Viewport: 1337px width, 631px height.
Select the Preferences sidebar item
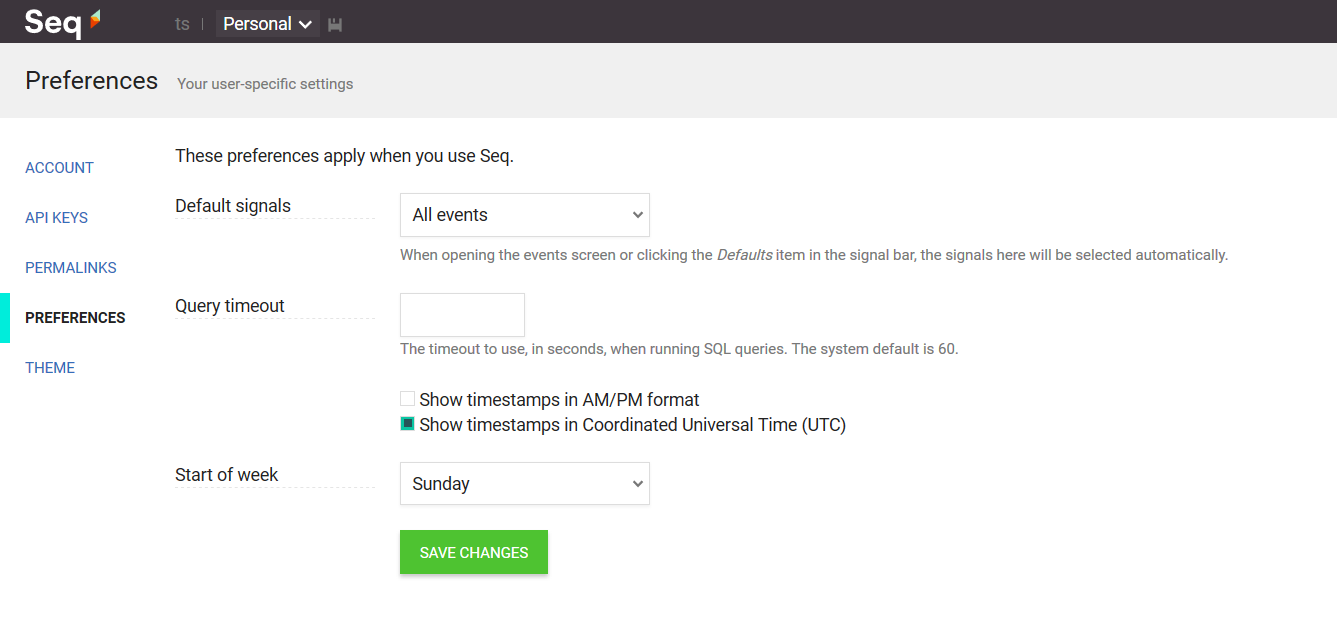[x=75, y=318]
